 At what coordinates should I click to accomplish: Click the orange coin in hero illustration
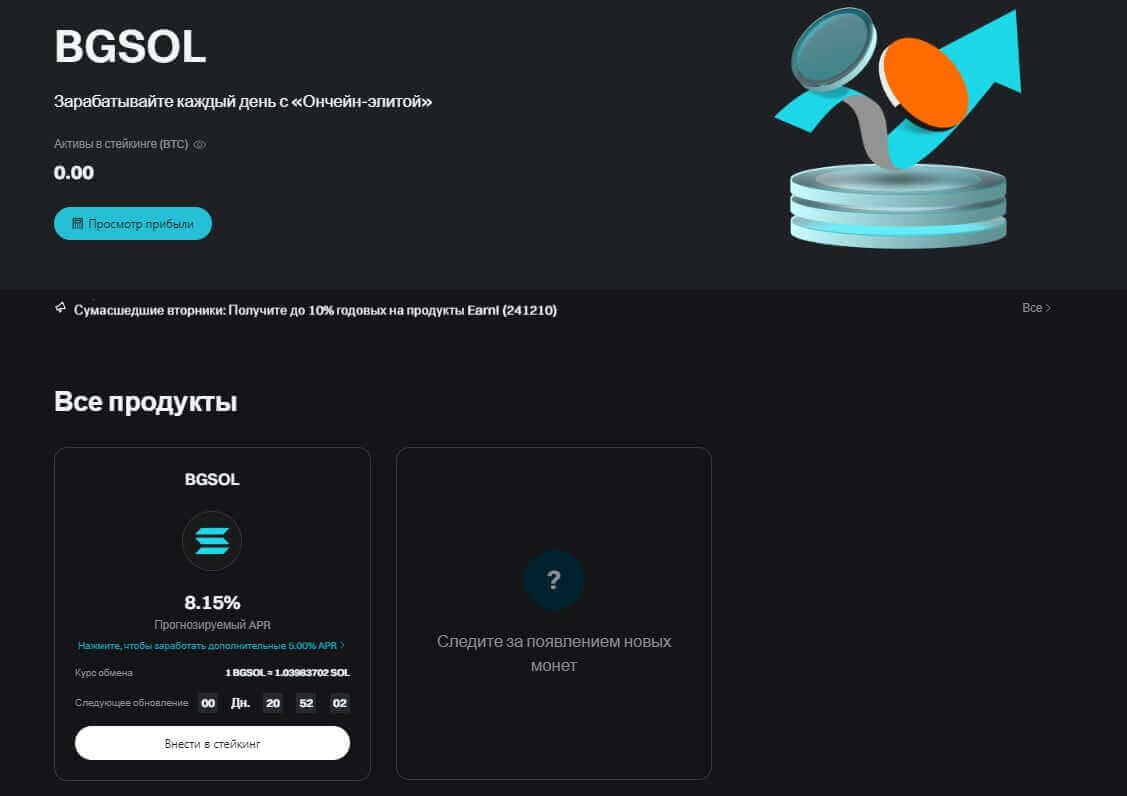[924, 84]
